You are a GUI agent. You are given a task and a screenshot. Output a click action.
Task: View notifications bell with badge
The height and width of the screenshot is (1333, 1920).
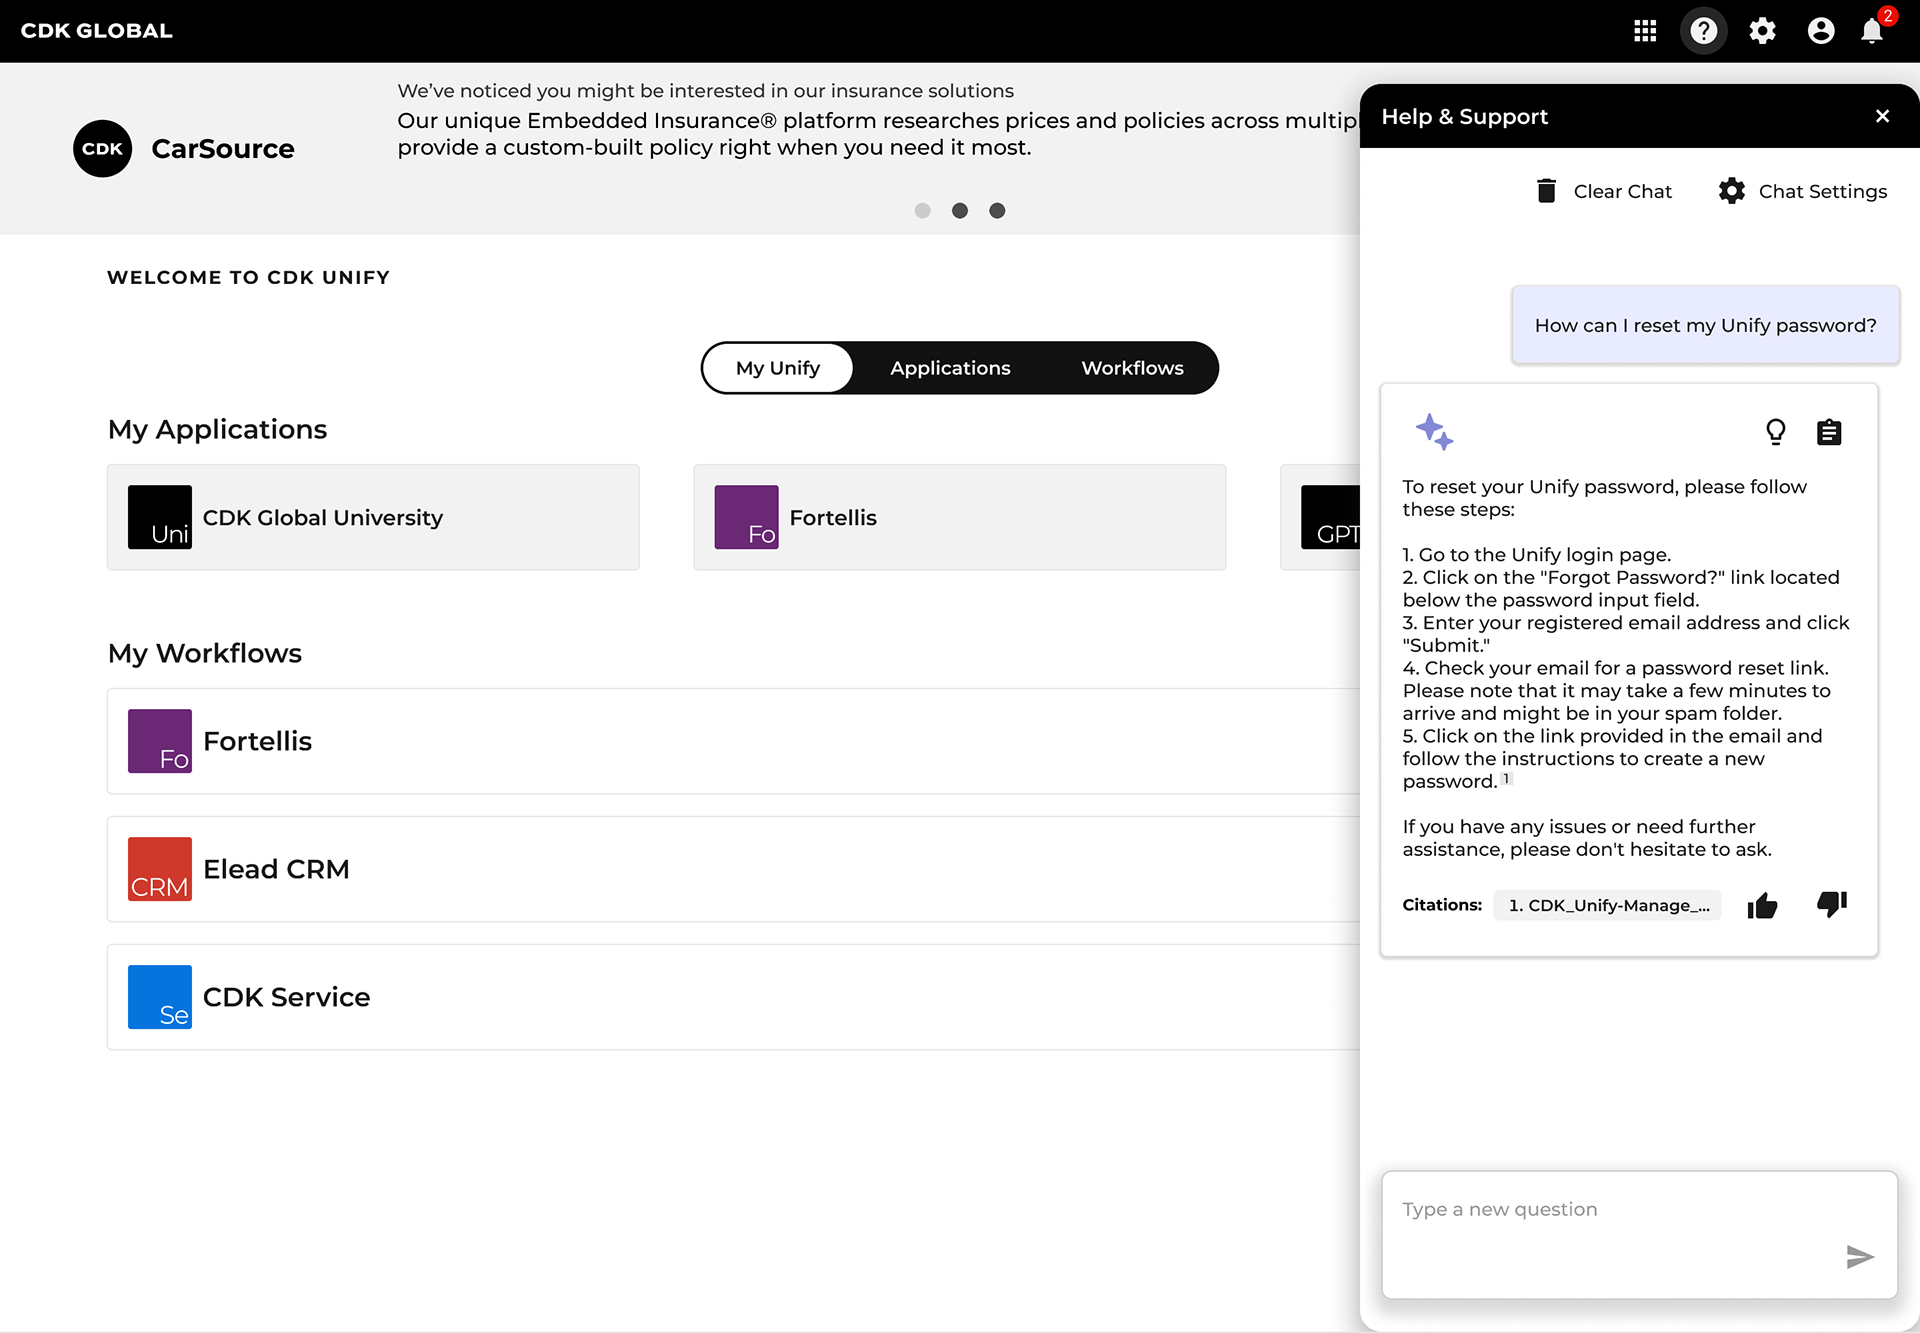coord(1873,31)
